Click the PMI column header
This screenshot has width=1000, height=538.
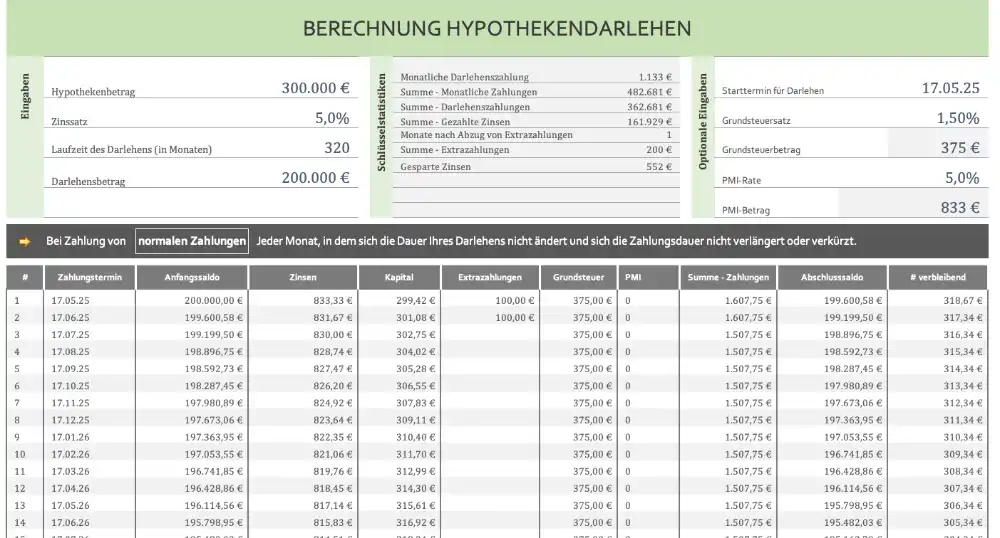(648, 277)
